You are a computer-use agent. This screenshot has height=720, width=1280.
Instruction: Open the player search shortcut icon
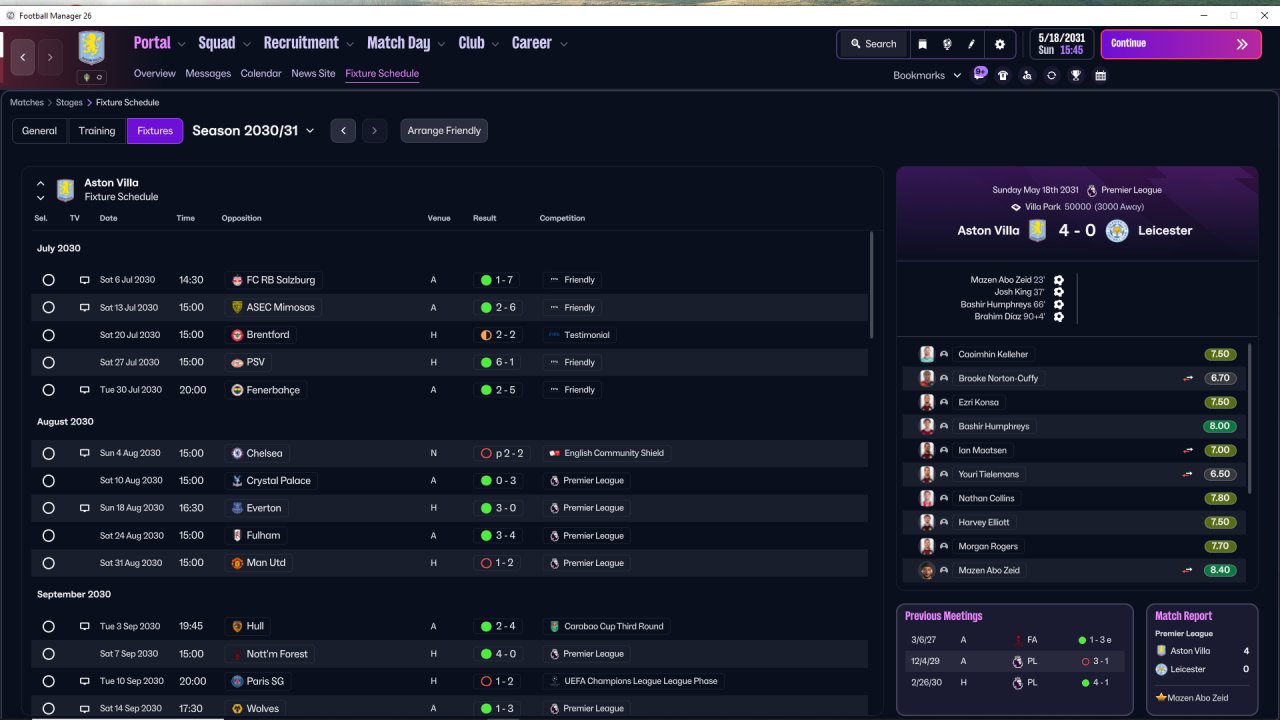pyautogui.click(x=1027, y=75)
